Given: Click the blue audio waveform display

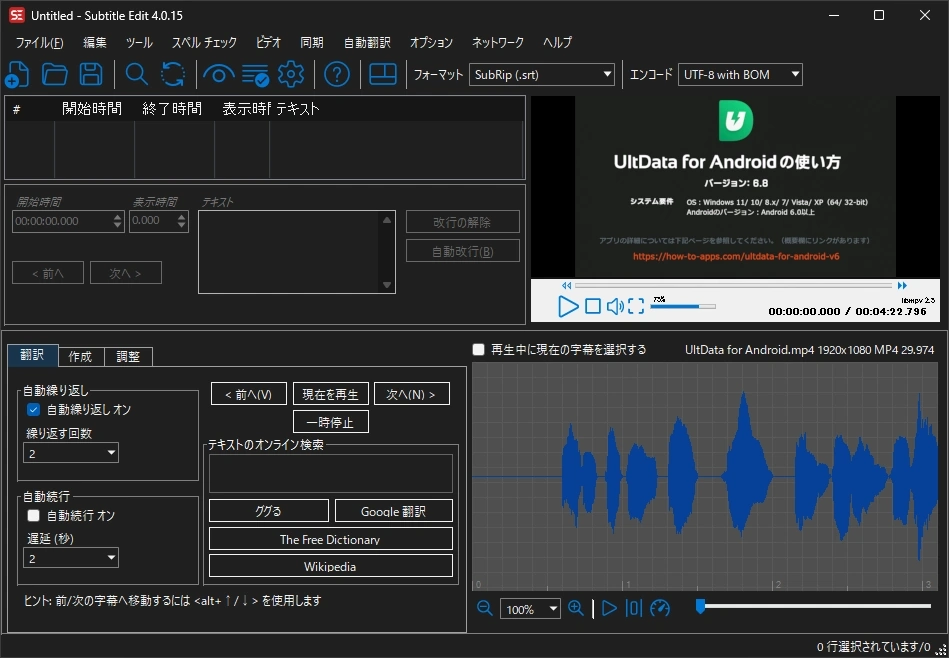Looking at the screenshot, I should click(x=704, y=476).
